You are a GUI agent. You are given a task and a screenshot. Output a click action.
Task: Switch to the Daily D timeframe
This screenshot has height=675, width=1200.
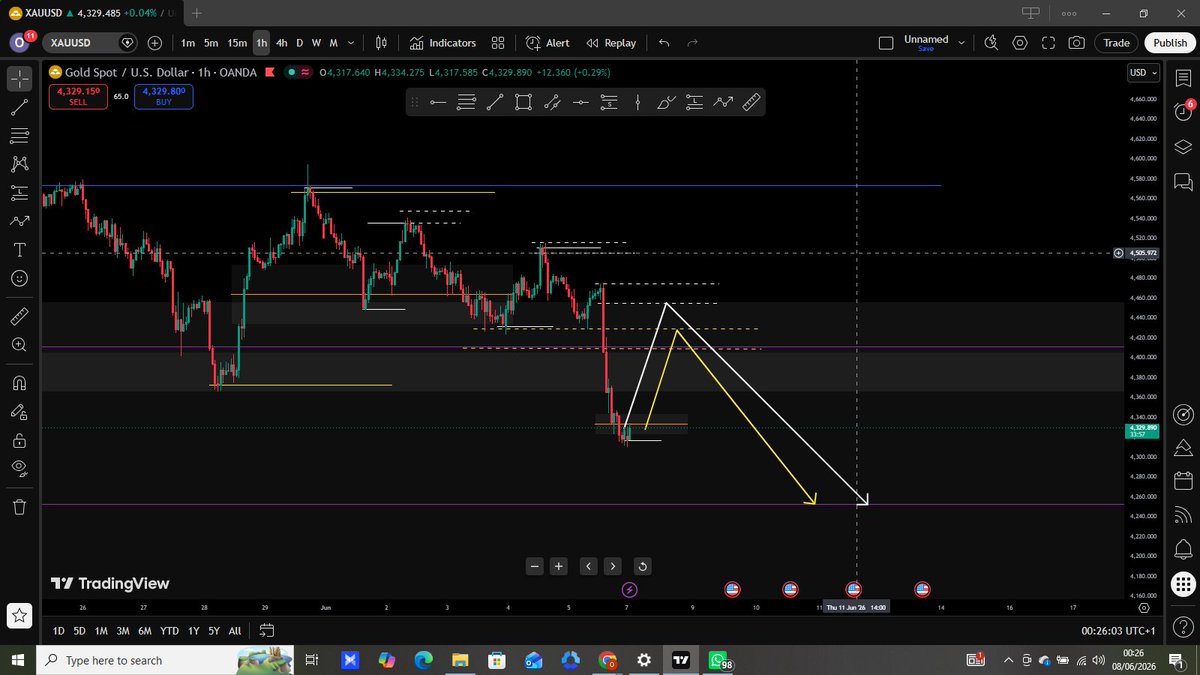(x=299, y=43)
